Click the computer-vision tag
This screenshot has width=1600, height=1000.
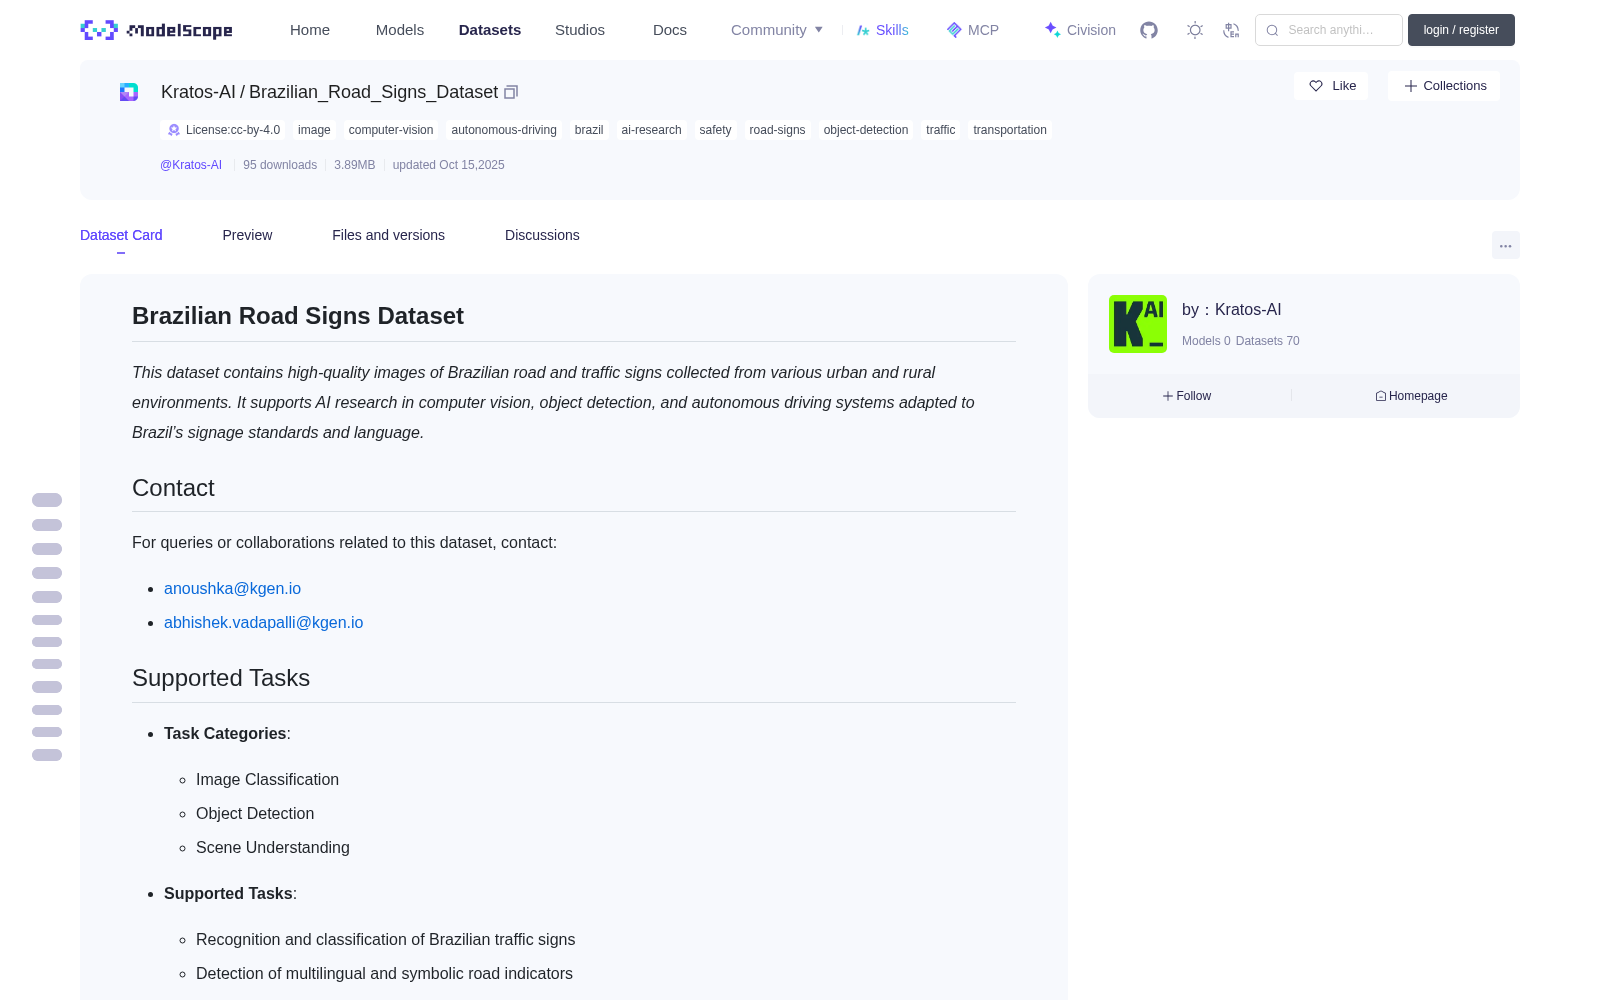click(x=391, y=130)
